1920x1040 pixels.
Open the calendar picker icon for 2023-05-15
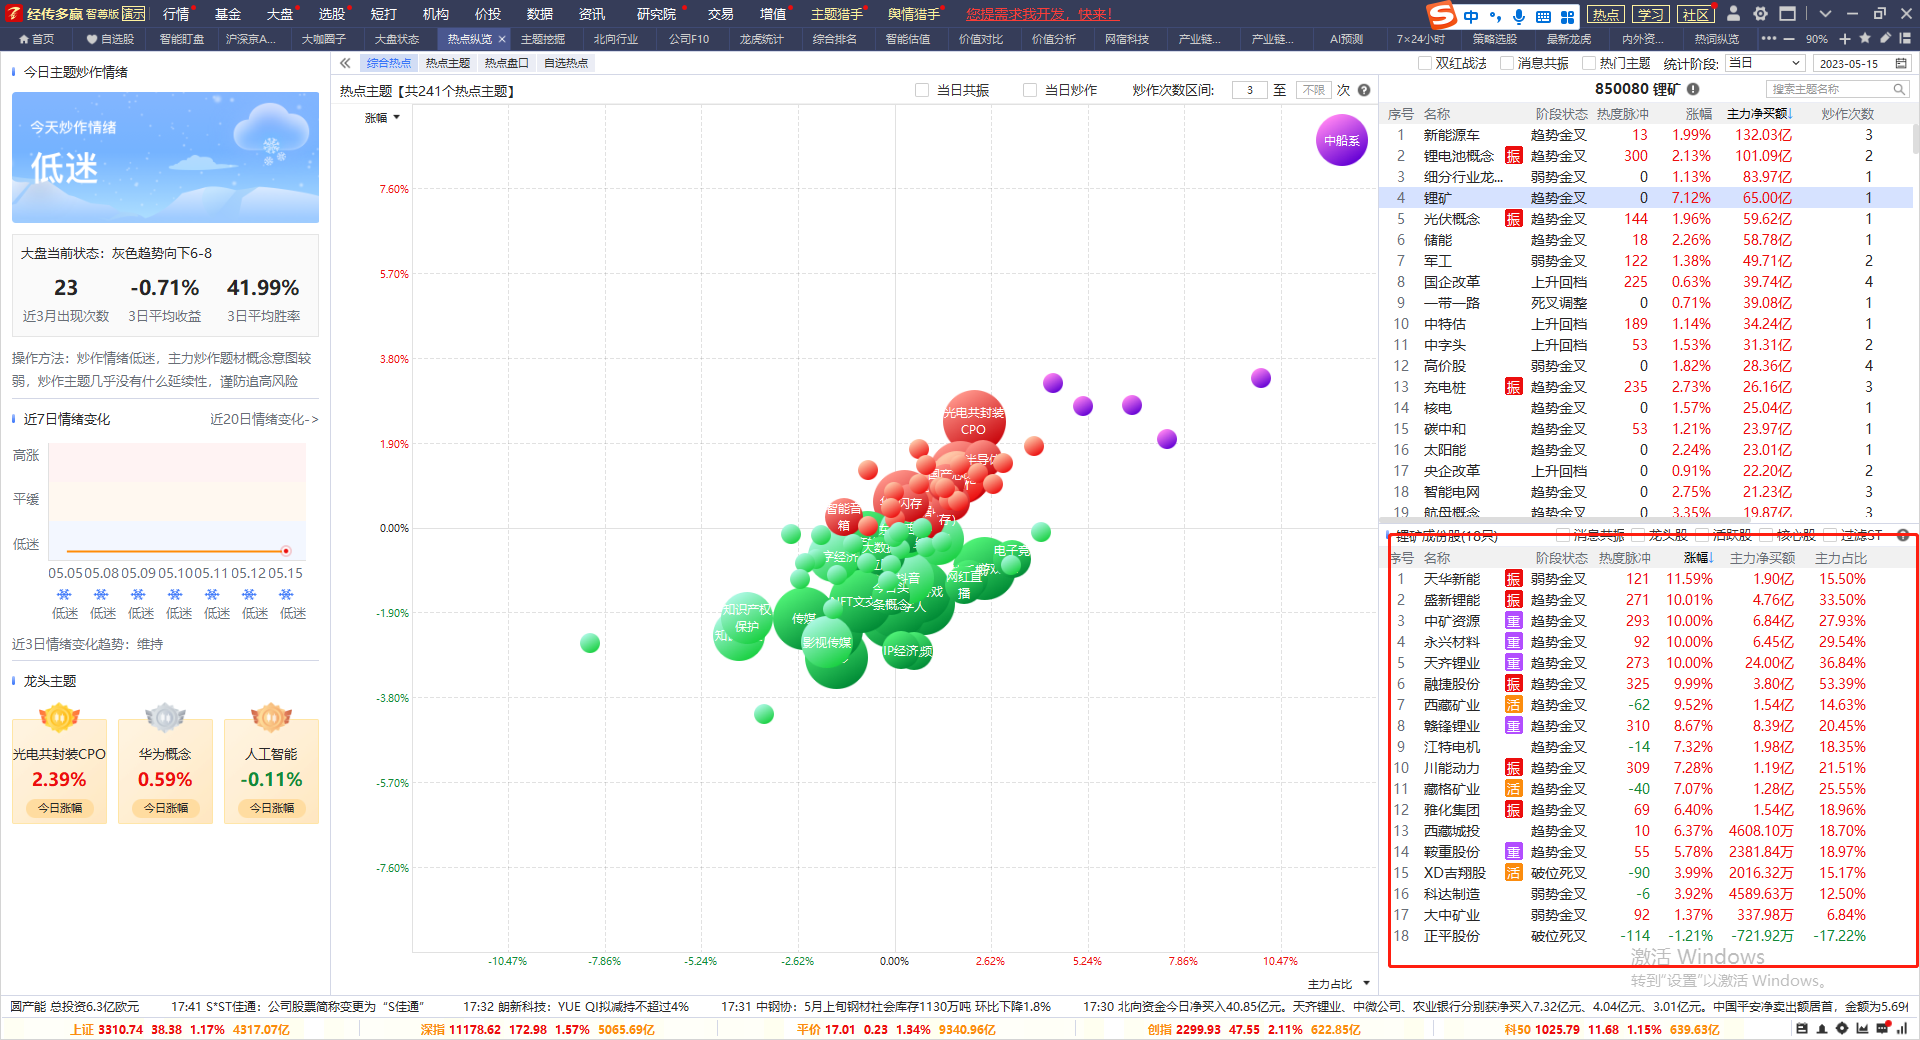pos(1901,63)
